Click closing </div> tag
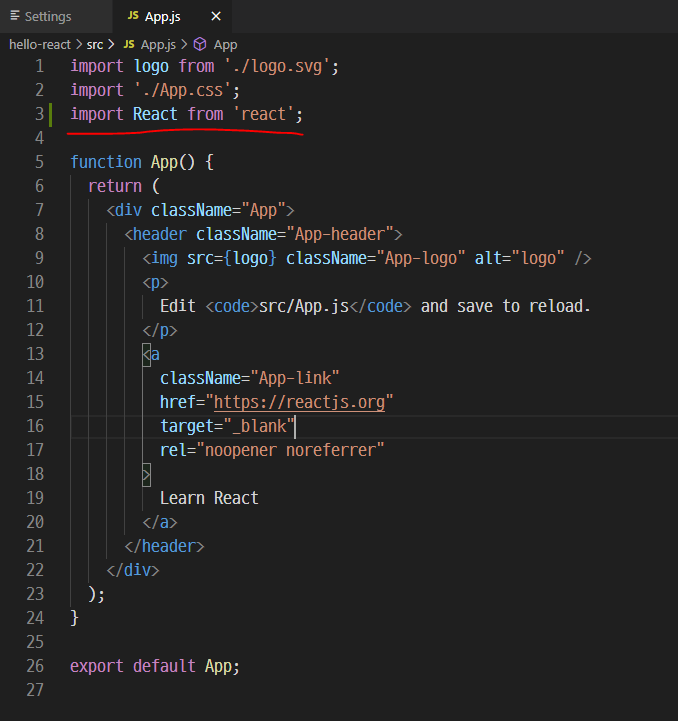 pos(133,570)
